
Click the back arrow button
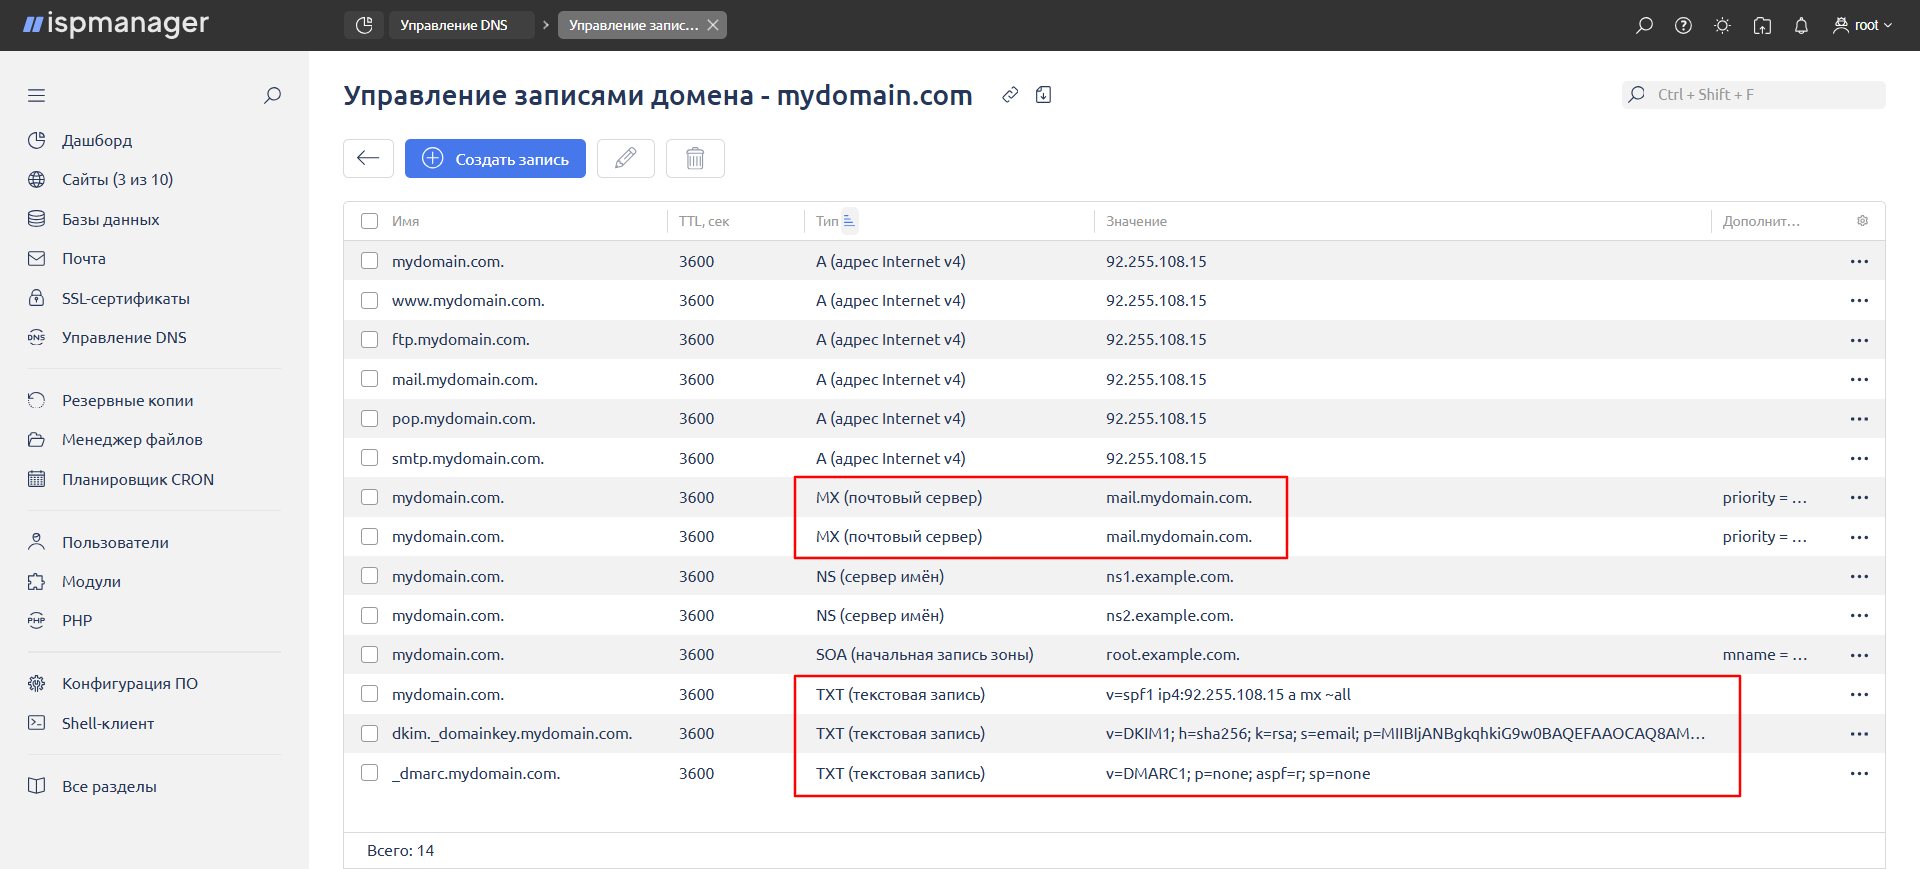pos(368,158)
